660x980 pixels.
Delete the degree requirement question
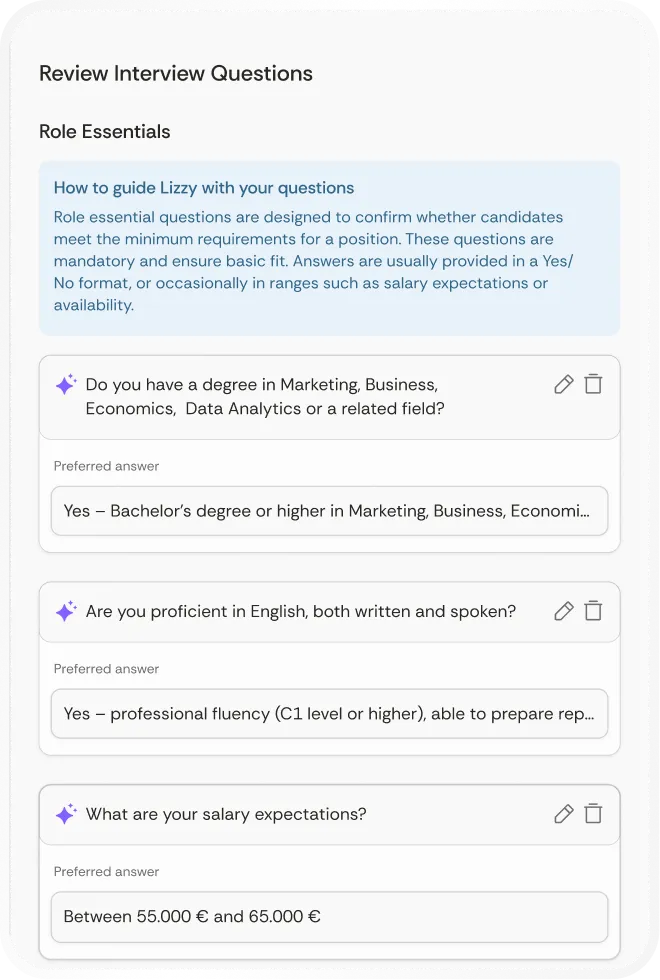(593, 384)
